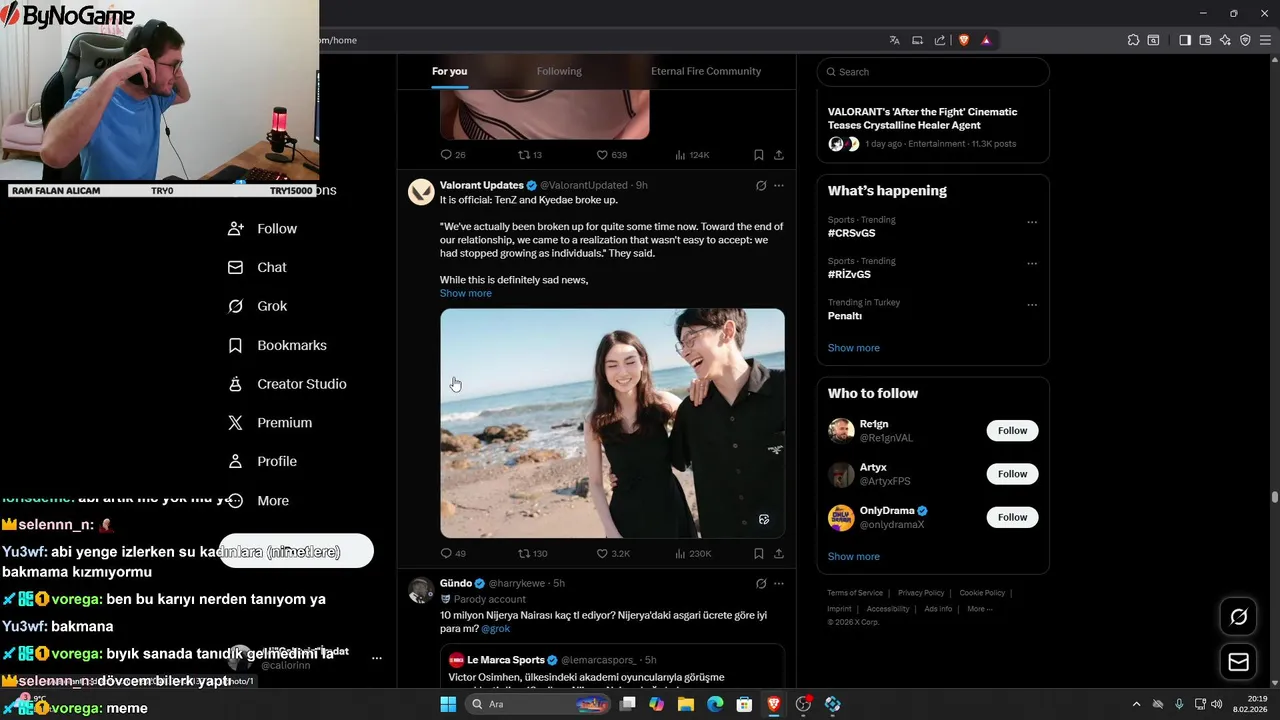The image size is (1280, 720).
Task: Follow the OnlyDrama account
Action: pos(1012,517)
